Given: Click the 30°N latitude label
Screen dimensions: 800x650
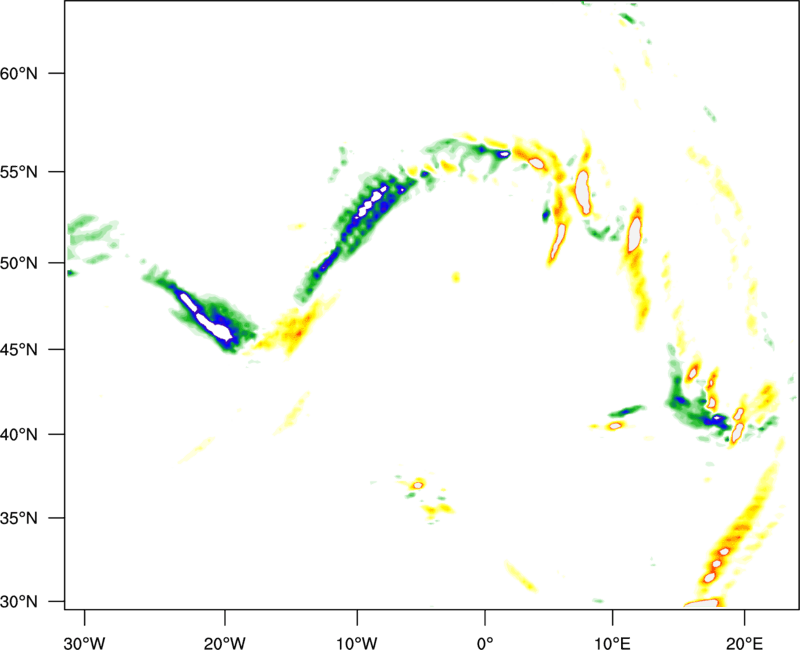Looking at the screenshot, I should [19, 602].
